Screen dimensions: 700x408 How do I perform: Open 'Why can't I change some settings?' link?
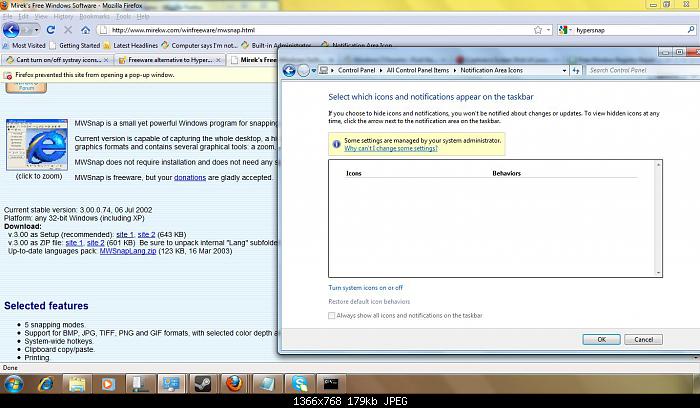(x=391, y=149)
